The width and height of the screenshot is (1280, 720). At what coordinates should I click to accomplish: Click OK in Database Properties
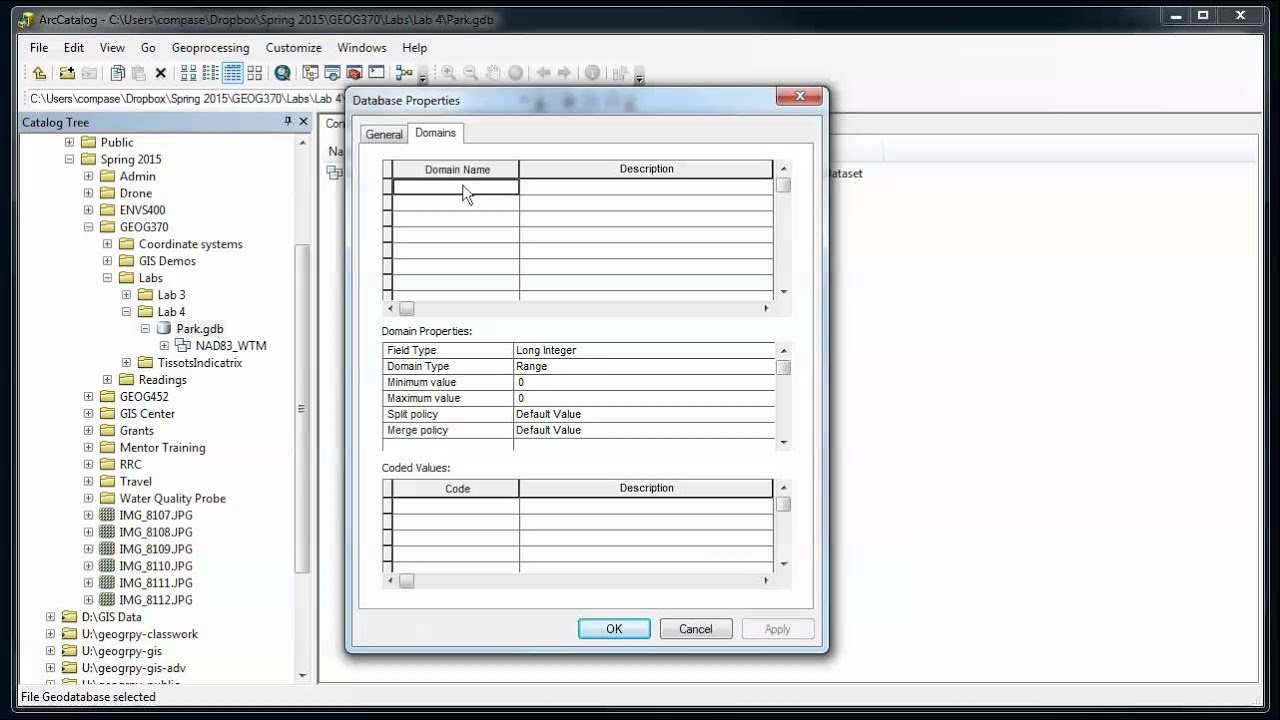point(614,629)
